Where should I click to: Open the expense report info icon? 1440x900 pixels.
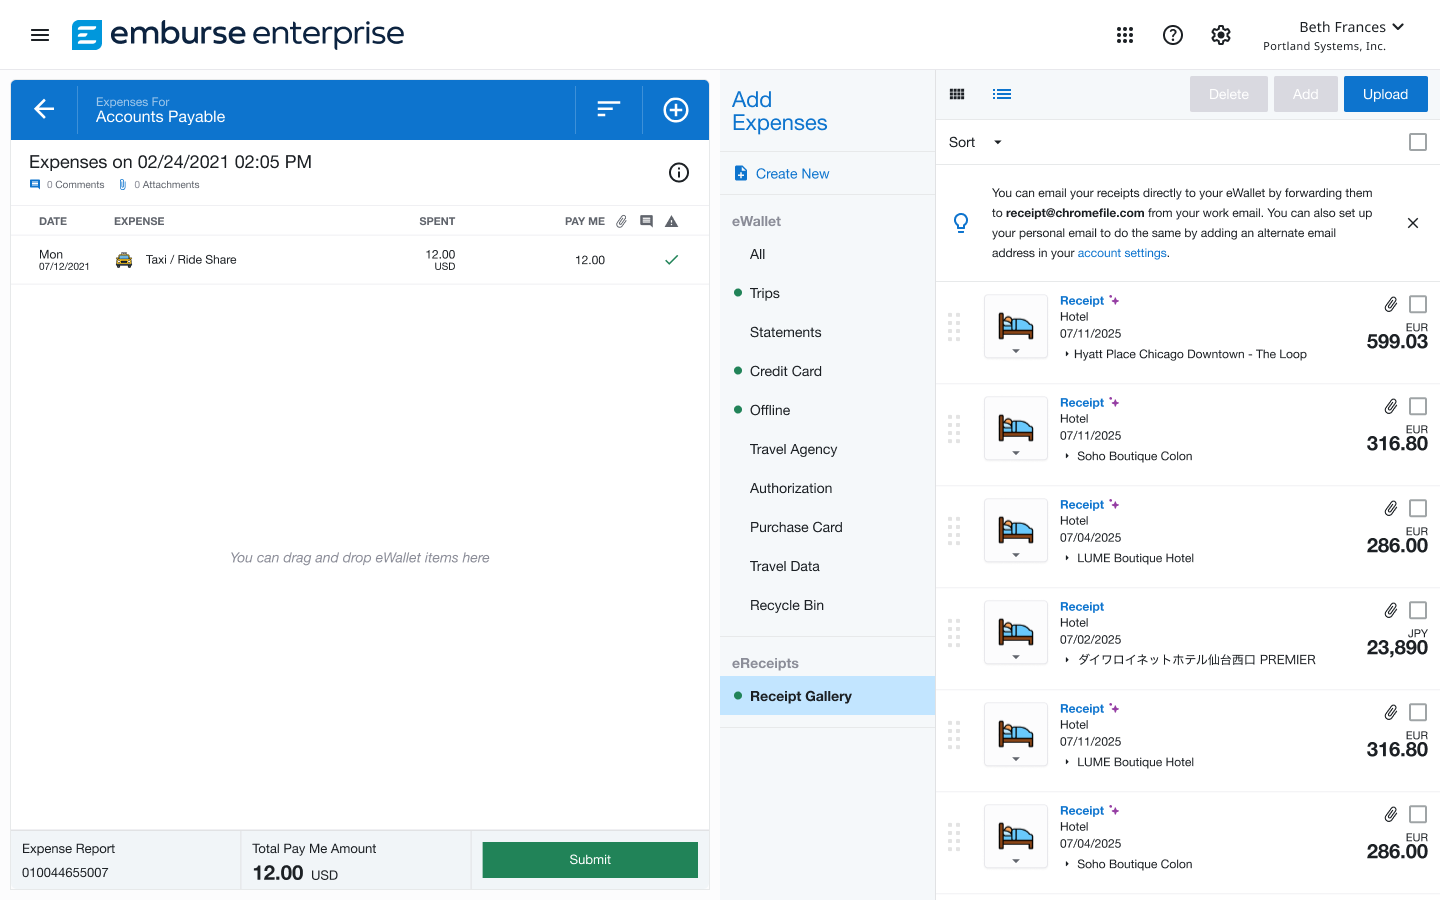click(679, 173)
